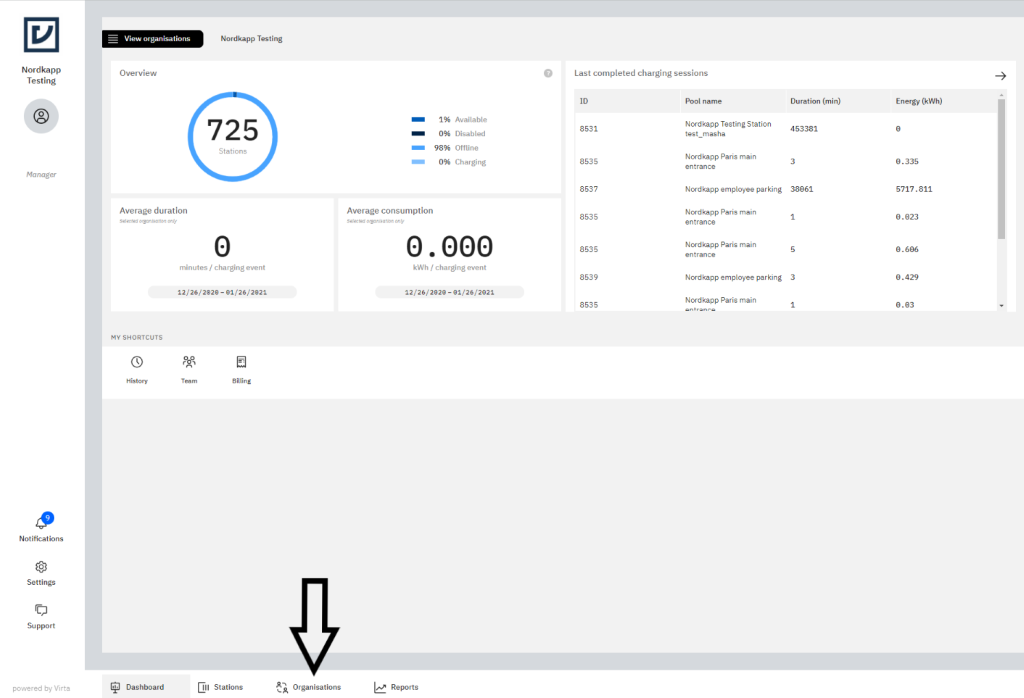1024x698 pixels.
Task: Open all charging sessions via arrow icon
Action: [1000, 76]
